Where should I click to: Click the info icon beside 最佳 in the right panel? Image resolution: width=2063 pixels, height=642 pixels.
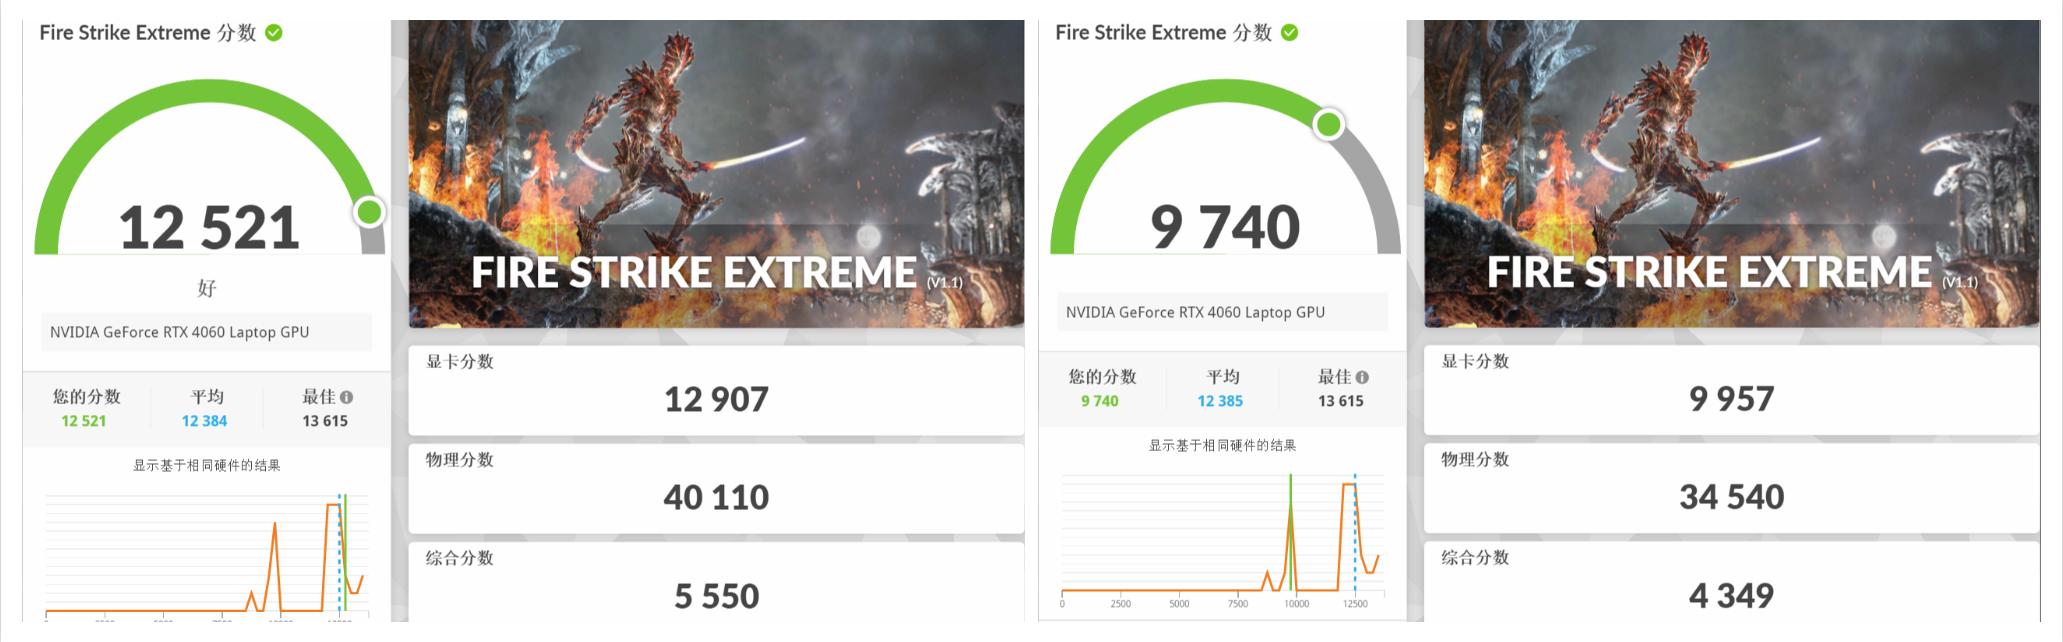[x=1362, y=377]
